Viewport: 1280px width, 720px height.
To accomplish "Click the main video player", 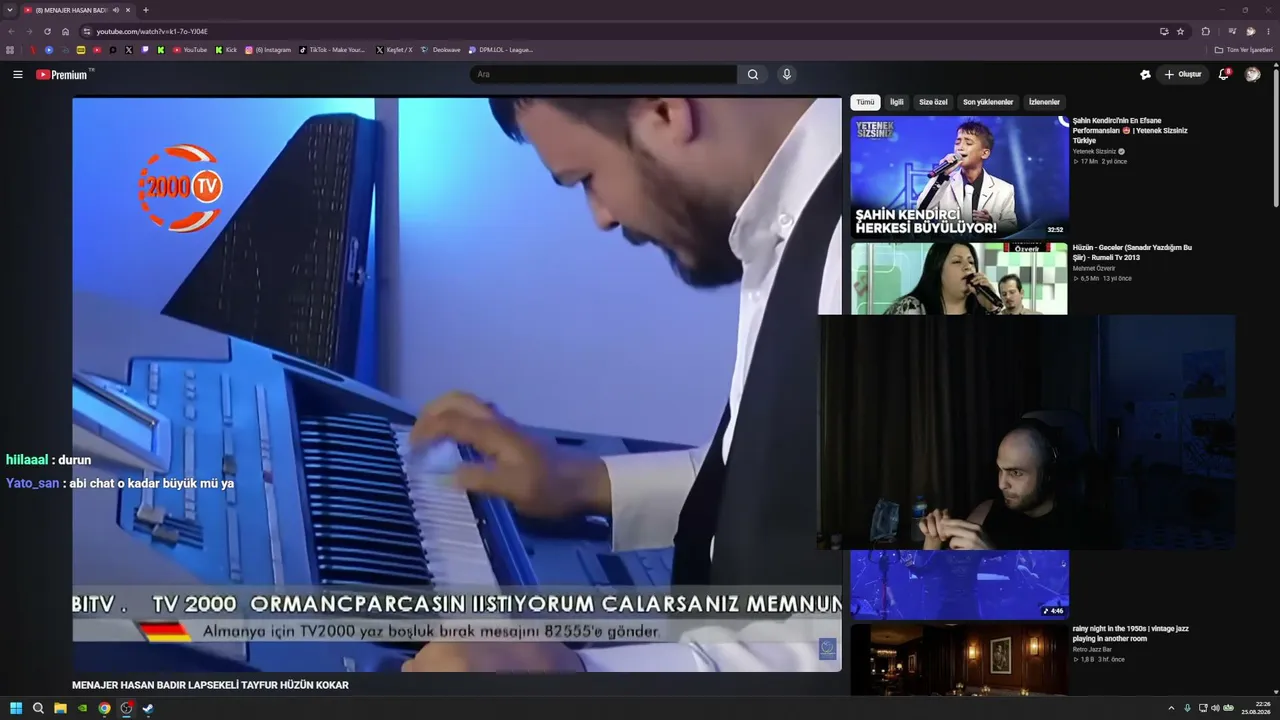I will tap(457, 384).
